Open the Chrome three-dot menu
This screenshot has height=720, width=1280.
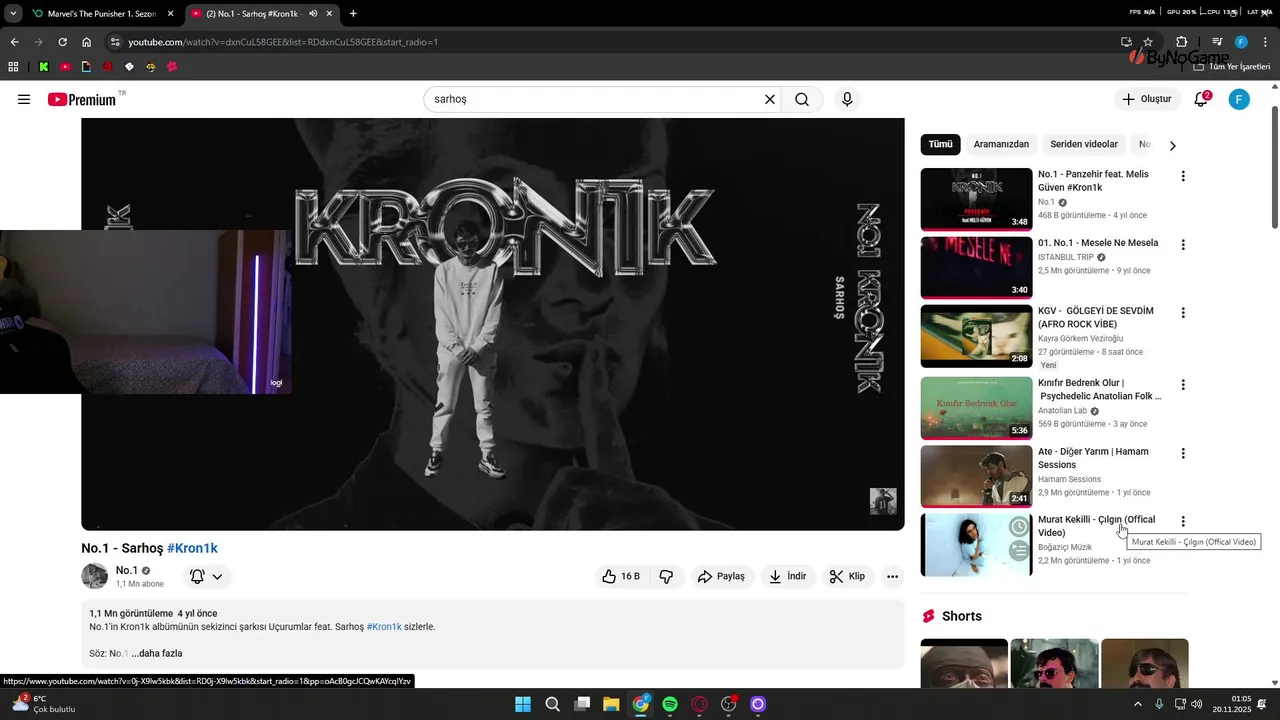[1264, 42]
